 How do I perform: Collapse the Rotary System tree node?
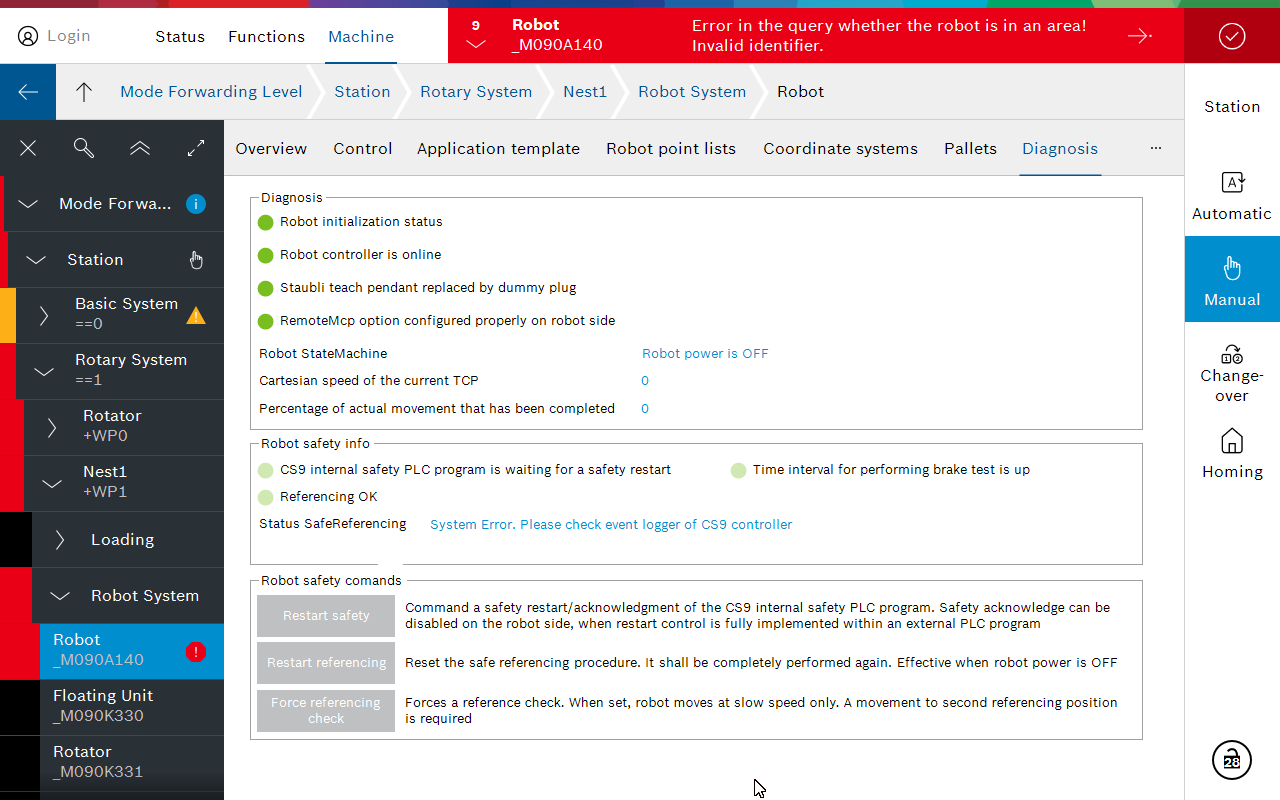pyautogui.click(x=44, y=372)
